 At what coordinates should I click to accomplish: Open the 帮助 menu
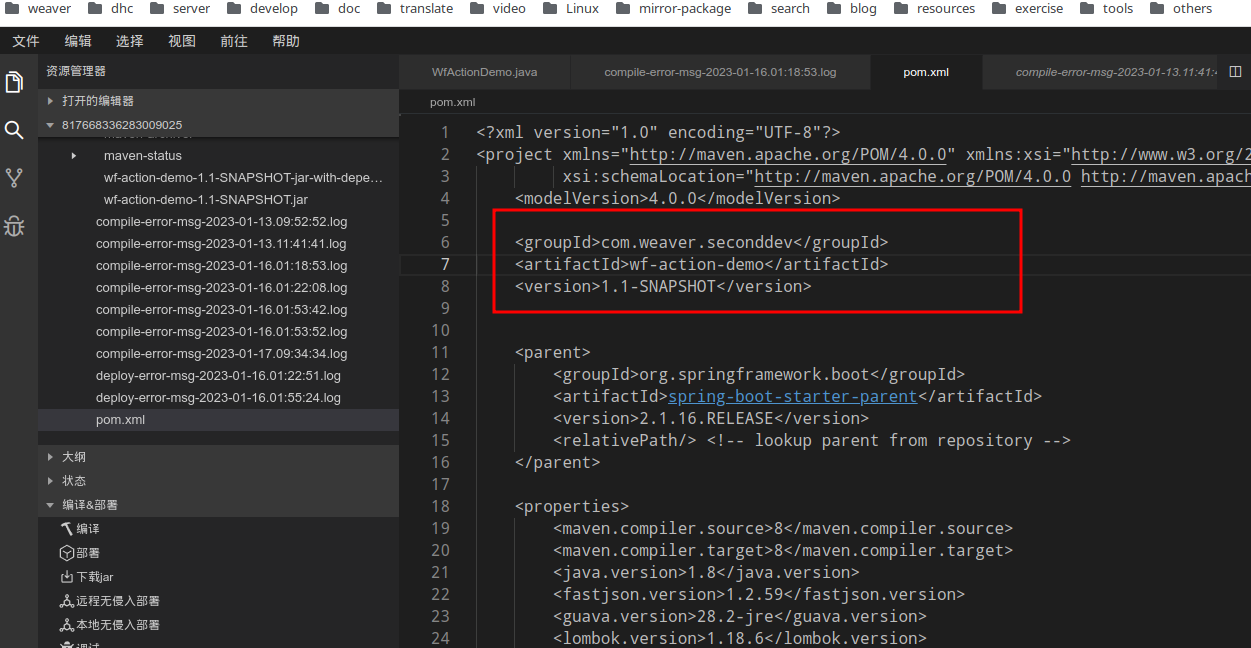click(286, 41)
